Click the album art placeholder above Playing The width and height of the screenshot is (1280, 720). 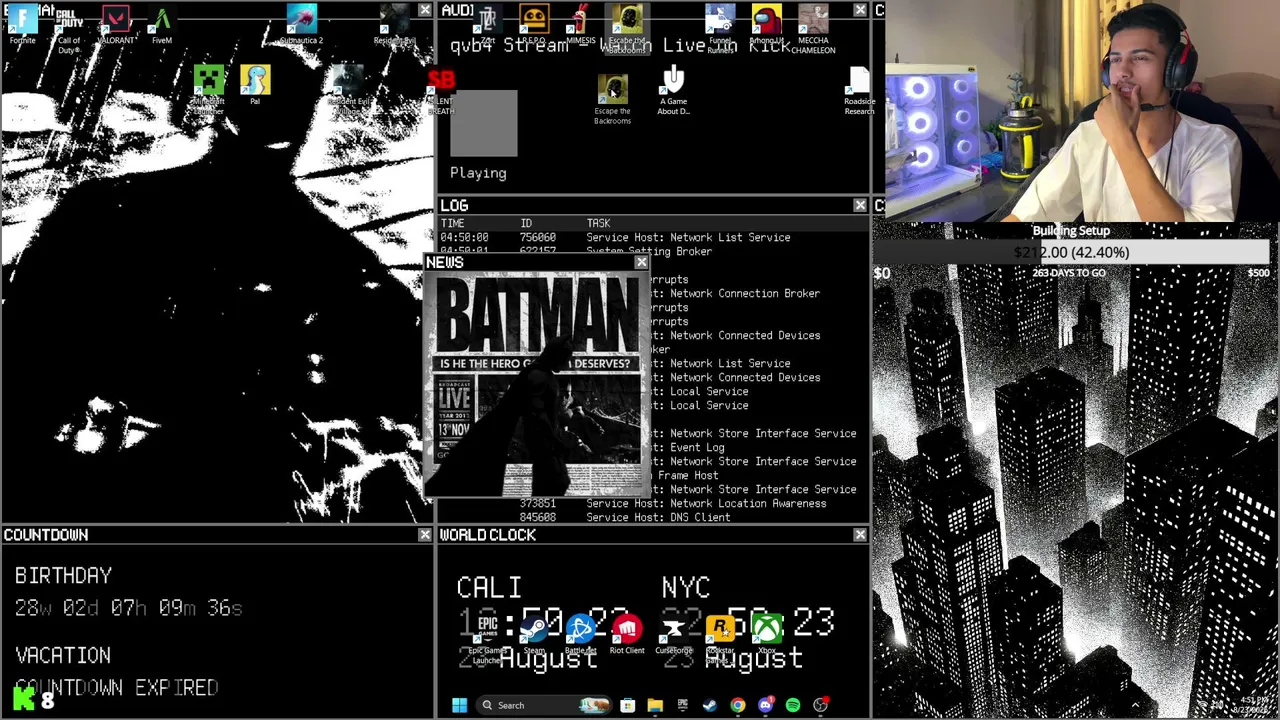484,123
